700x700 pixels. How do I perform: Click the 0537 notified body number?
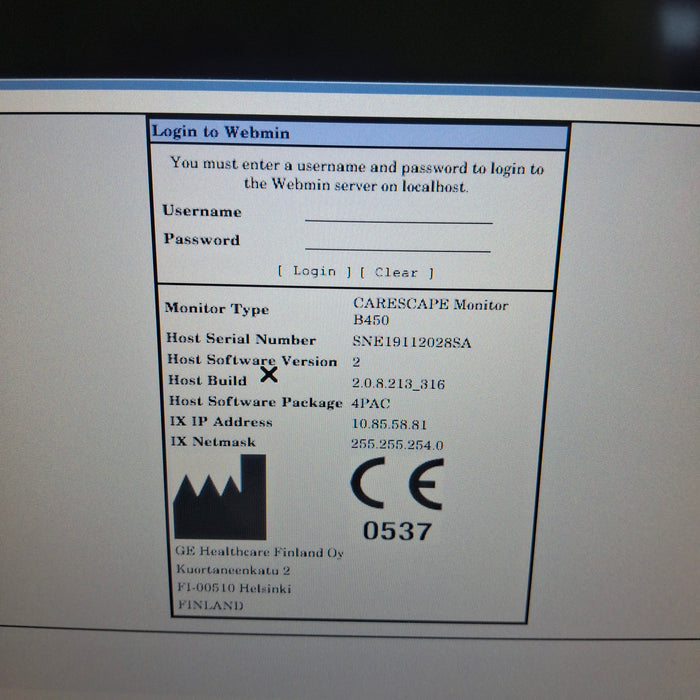[396, 532]
